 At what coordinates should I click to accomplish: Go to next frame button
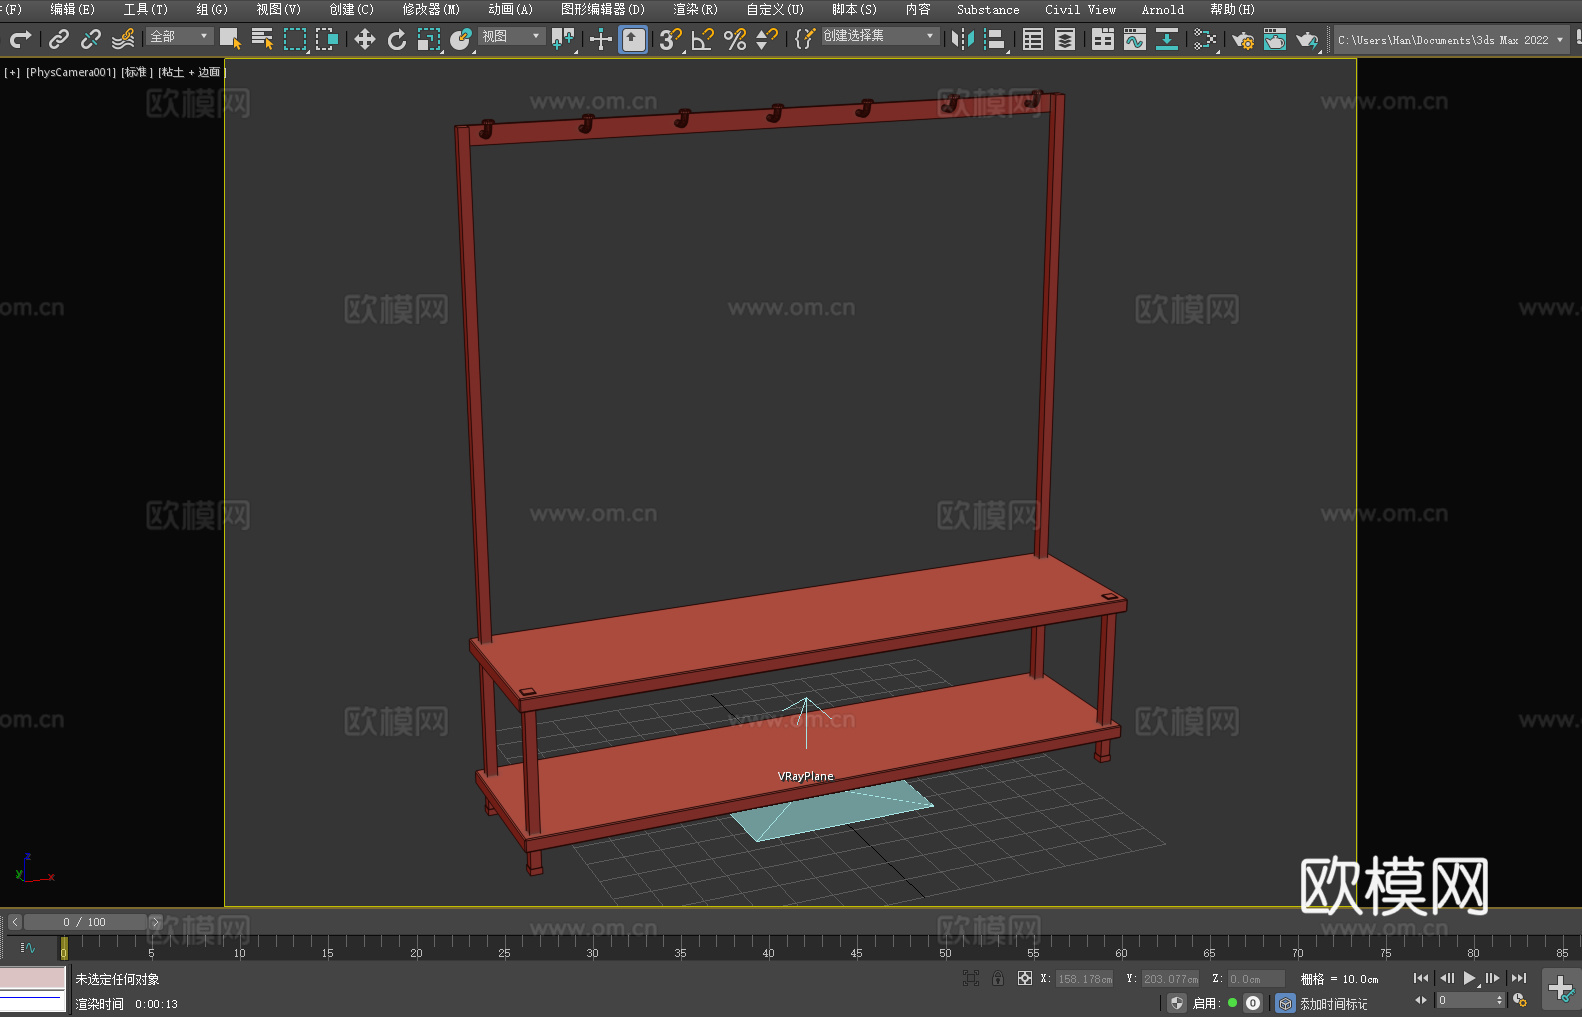point(1493,978)
